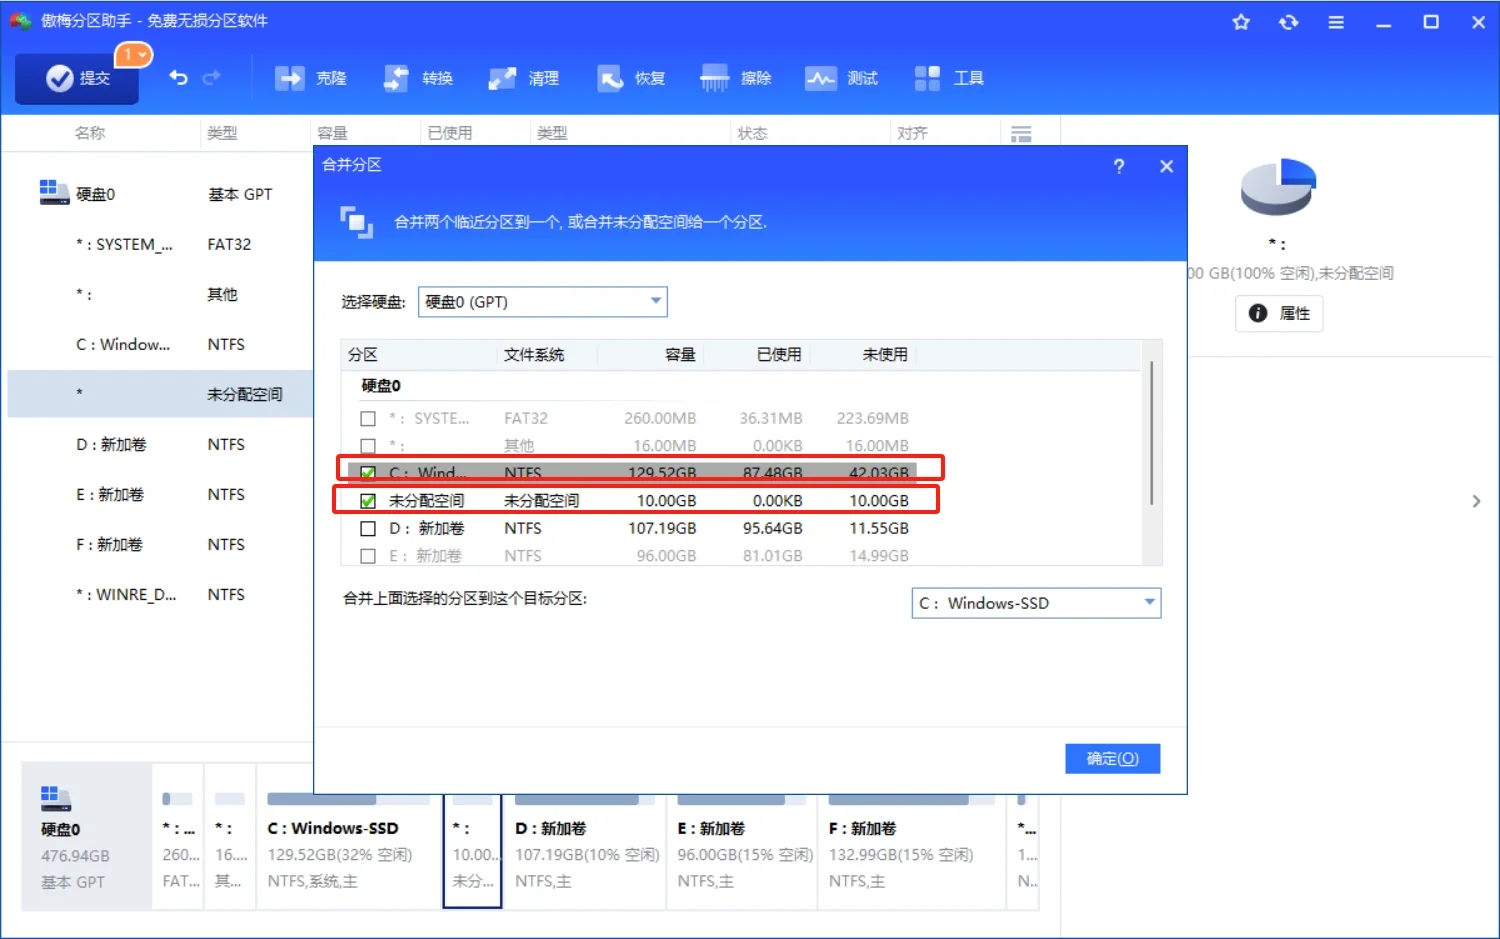This screenshot has width=1500, height=939.
Task: Select the 16MB 其他 block in disk map
Action: click(230, 837)
